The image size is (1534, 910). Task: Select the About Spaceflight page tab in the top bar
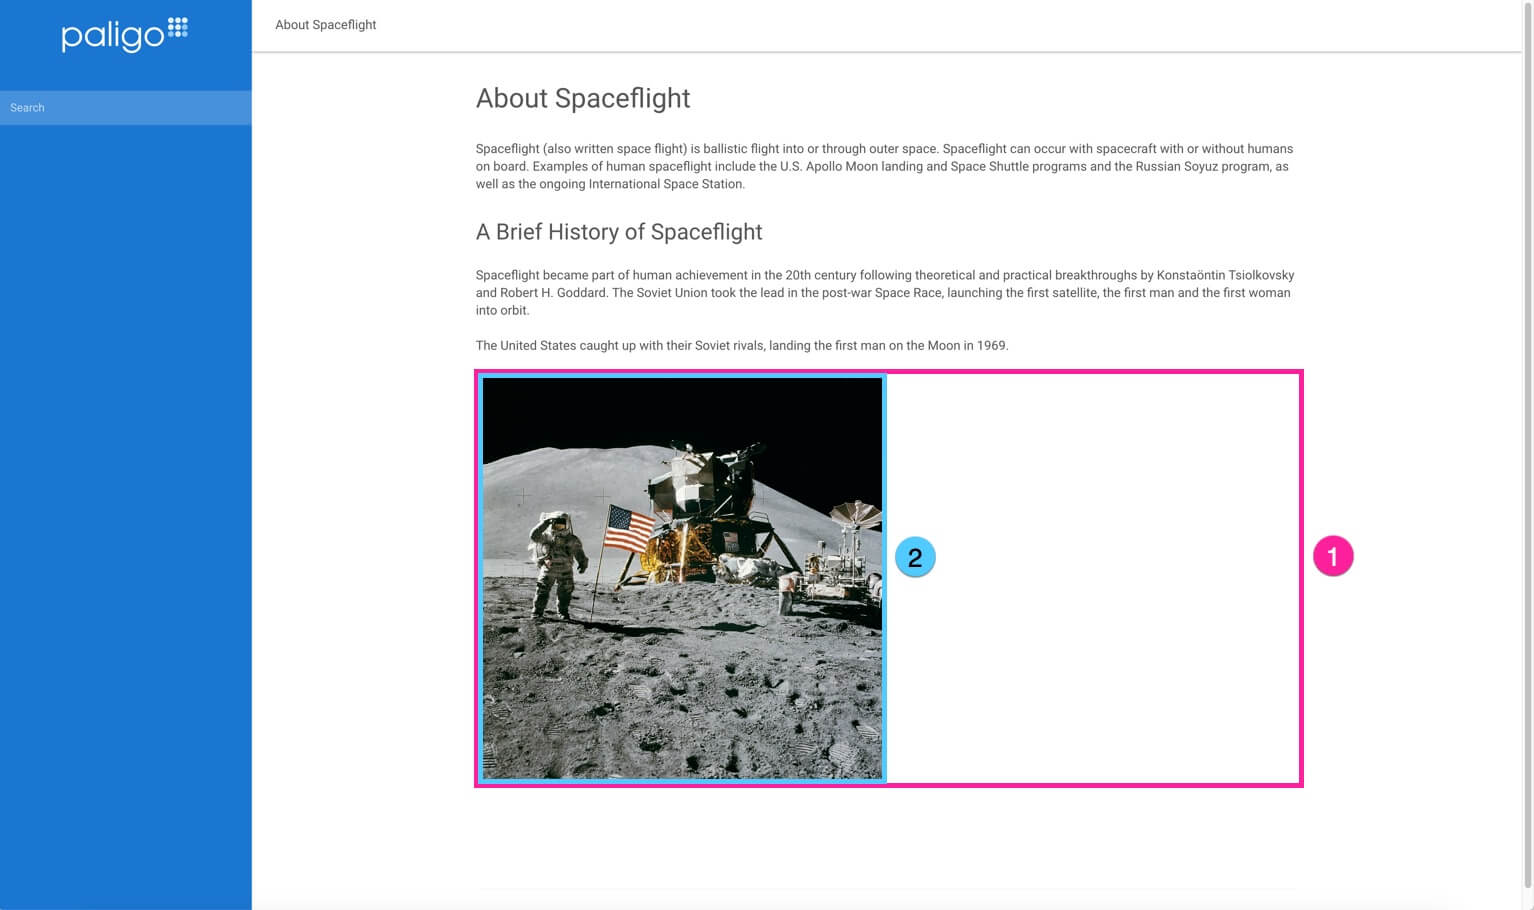tap(325, 24)
